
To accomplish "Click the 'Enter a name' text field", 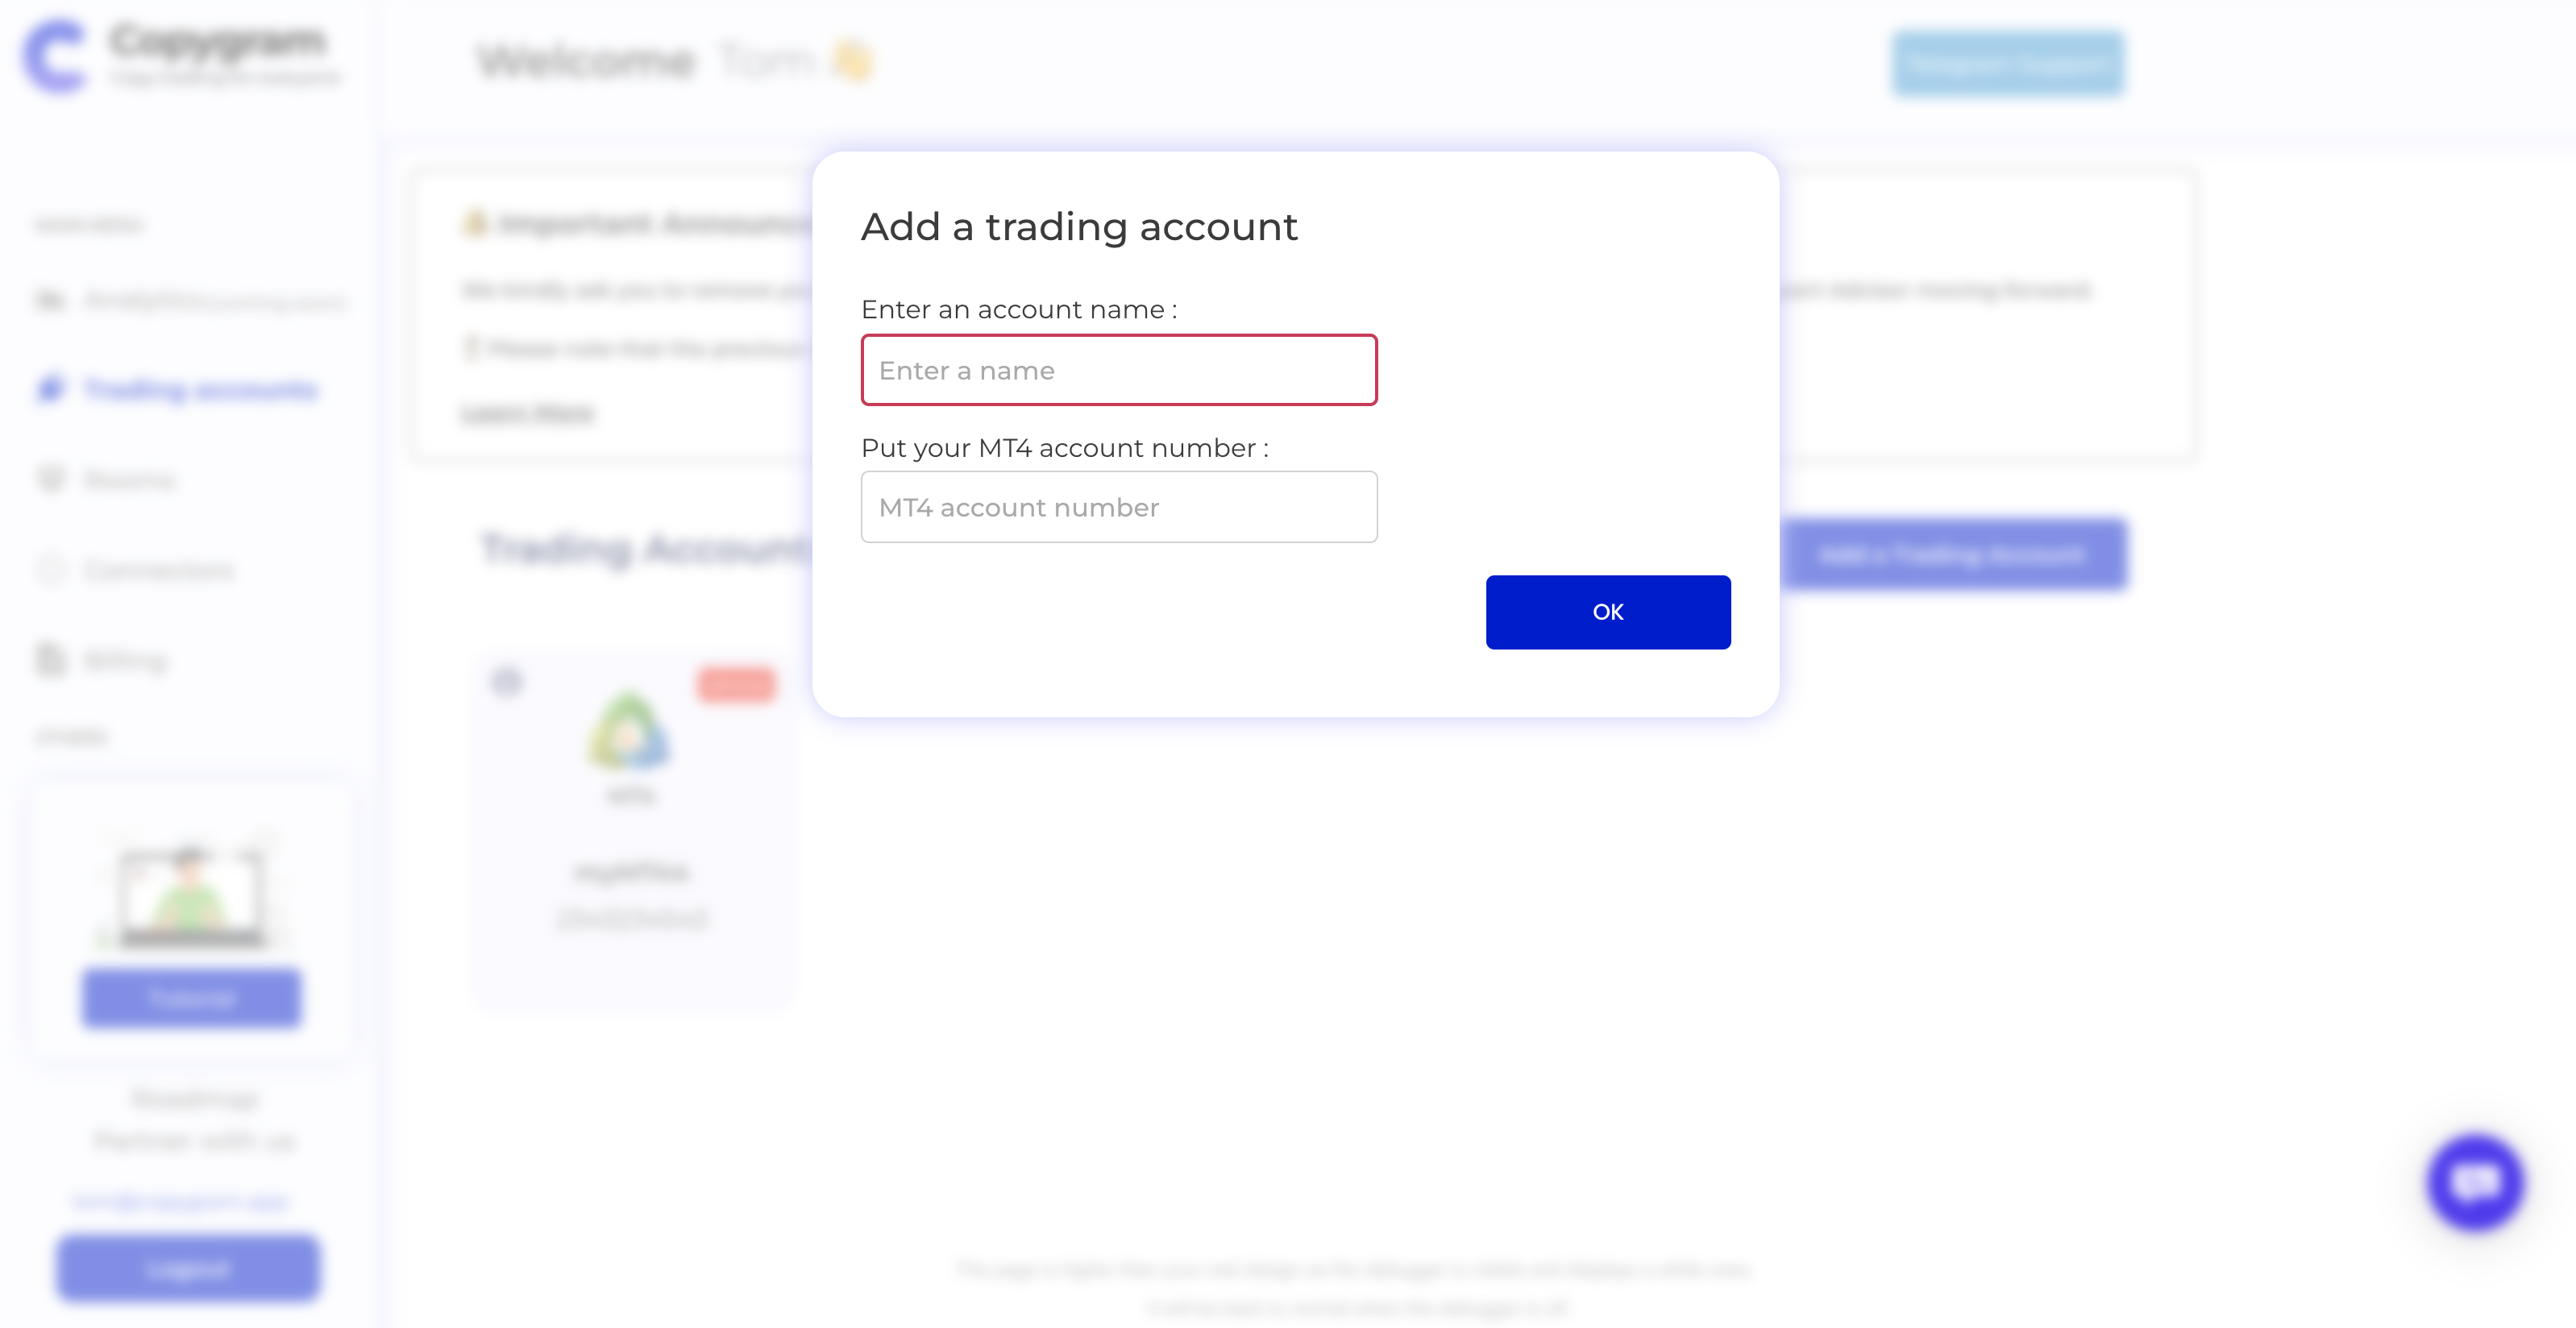I will coord(1119,370).
